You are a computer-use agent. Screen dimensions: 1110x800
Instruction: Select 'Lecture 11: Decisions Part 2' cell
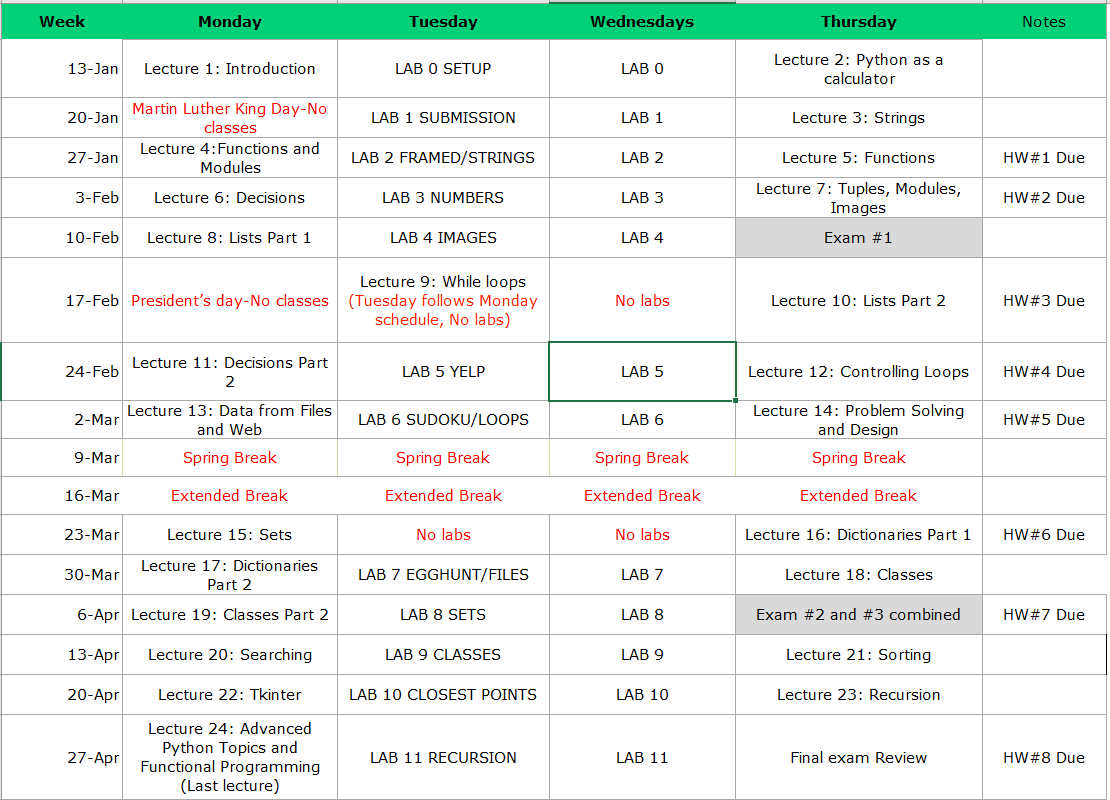coord(230,372)
